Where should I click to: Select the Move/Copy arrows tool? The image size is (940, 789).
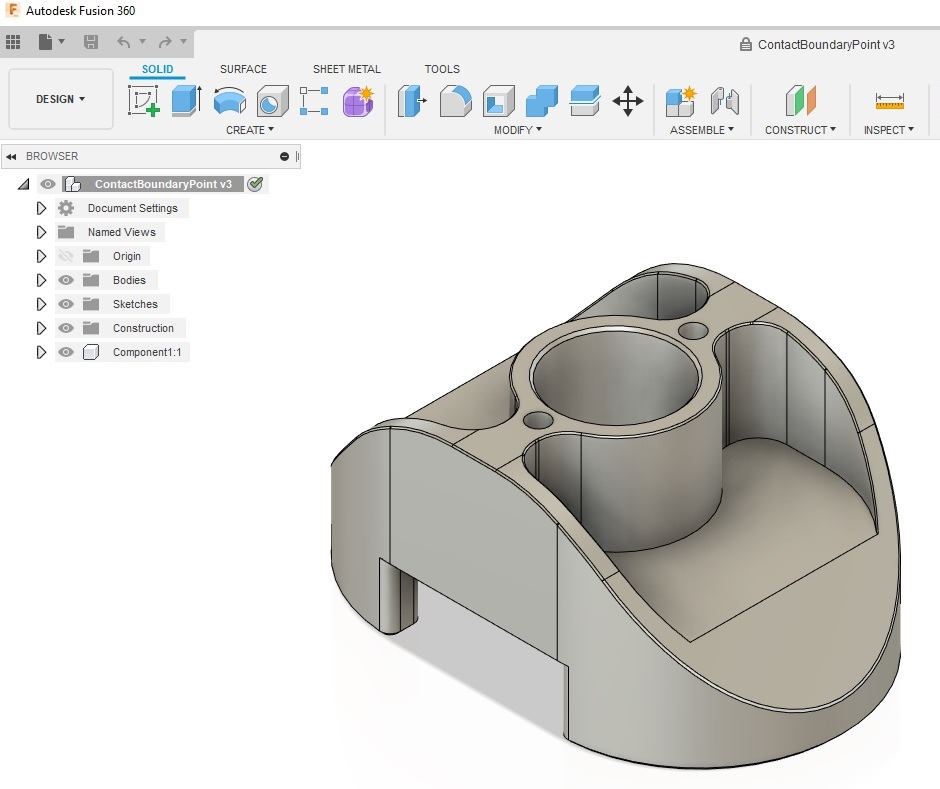(x=627, y=100)
